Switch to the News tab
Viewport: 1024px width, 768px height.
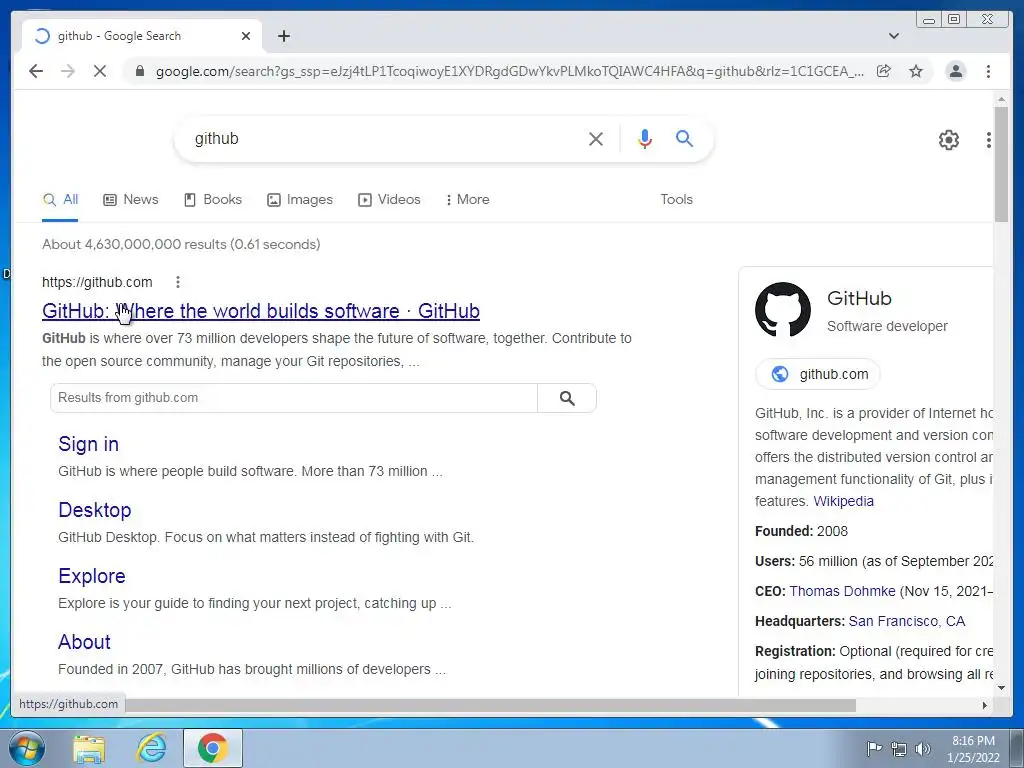(x=131, y=200)
